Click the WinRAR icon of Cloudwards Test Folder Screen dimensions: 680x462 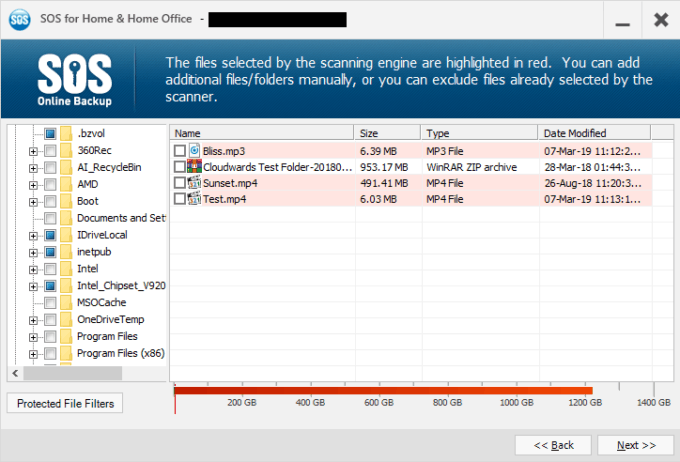coord(194,167)
